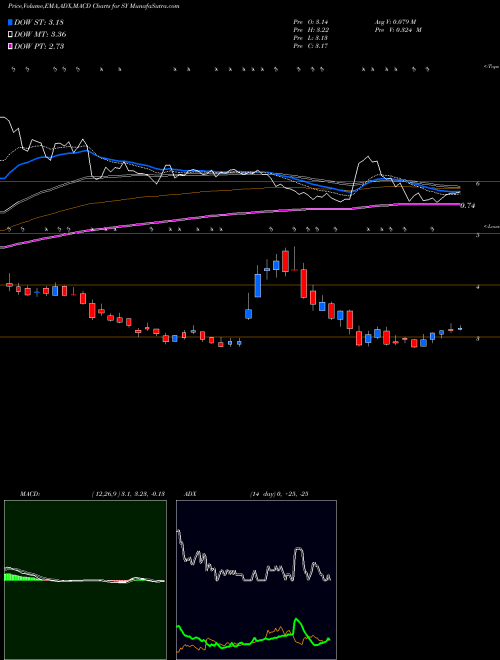500x660 pixels.
Task: Click the 'MACD:' panel heading
Action: click(x=30, y=494)
